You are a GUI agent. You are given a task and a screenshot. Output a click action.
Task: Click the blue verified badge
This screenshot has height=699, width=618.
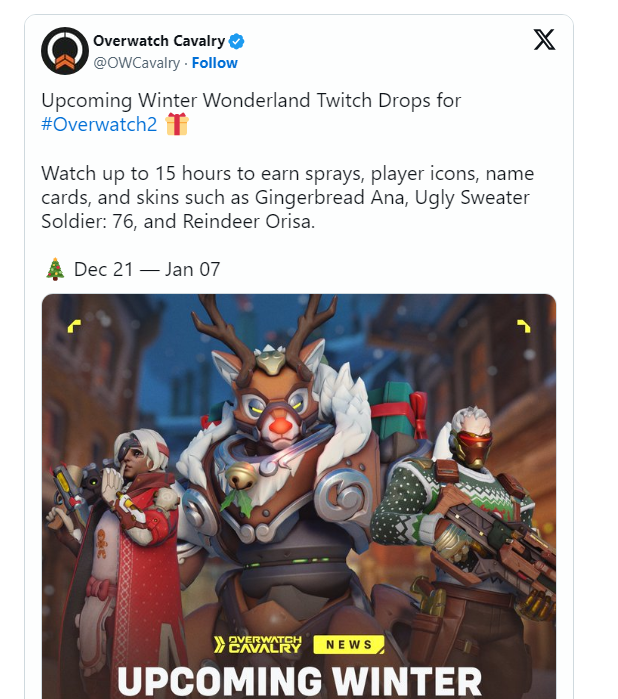click(x=236, y=41)
